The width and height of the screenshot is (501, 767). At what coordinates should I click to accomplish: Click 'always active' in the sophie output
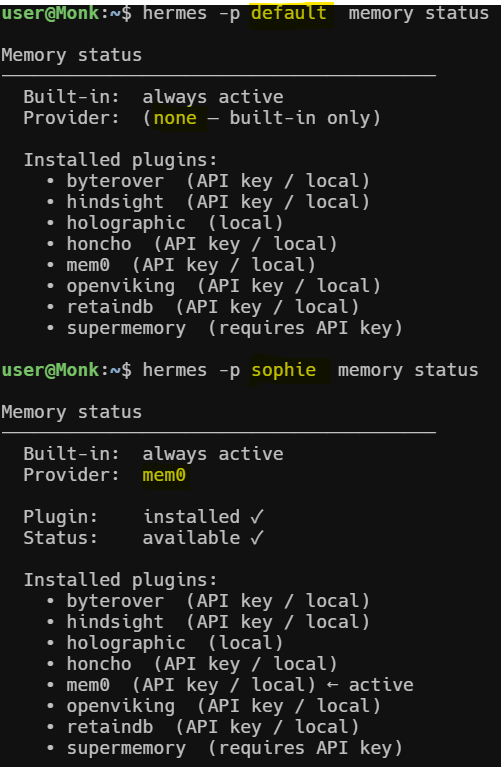(x=213, y=454)
